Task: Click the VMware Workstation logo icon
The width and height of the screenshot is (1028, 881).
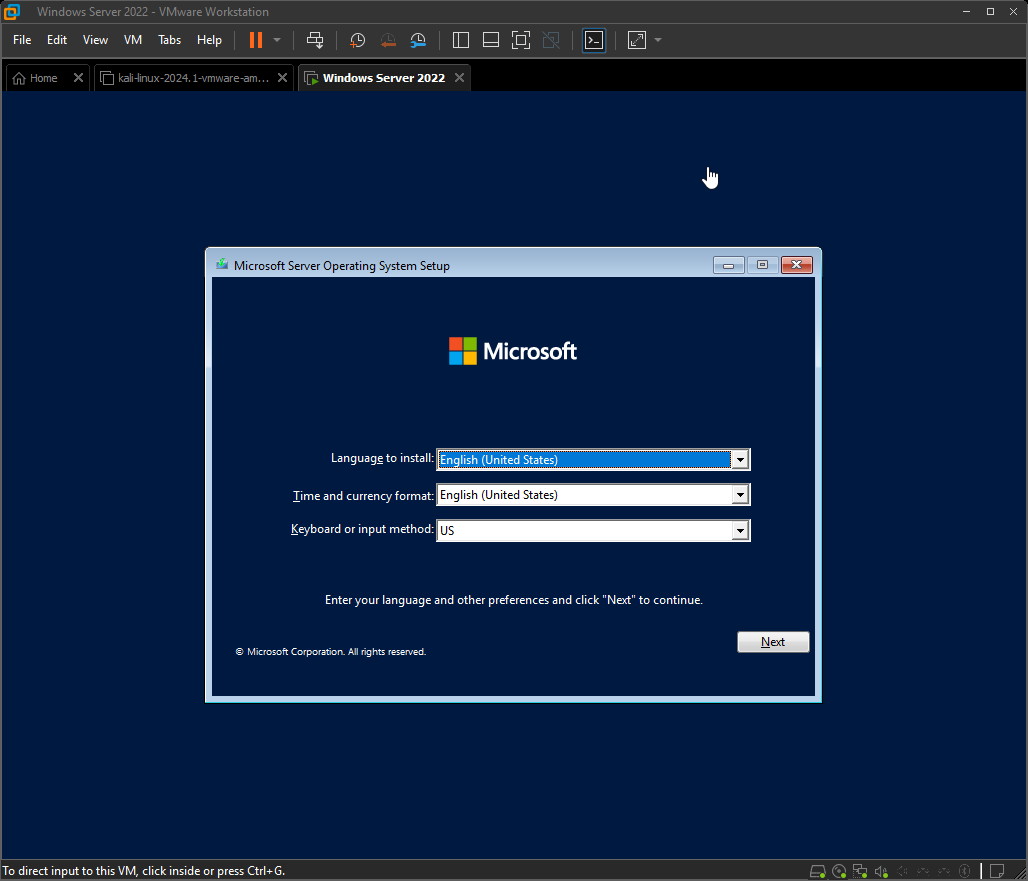Action: [x=12, y=12]
